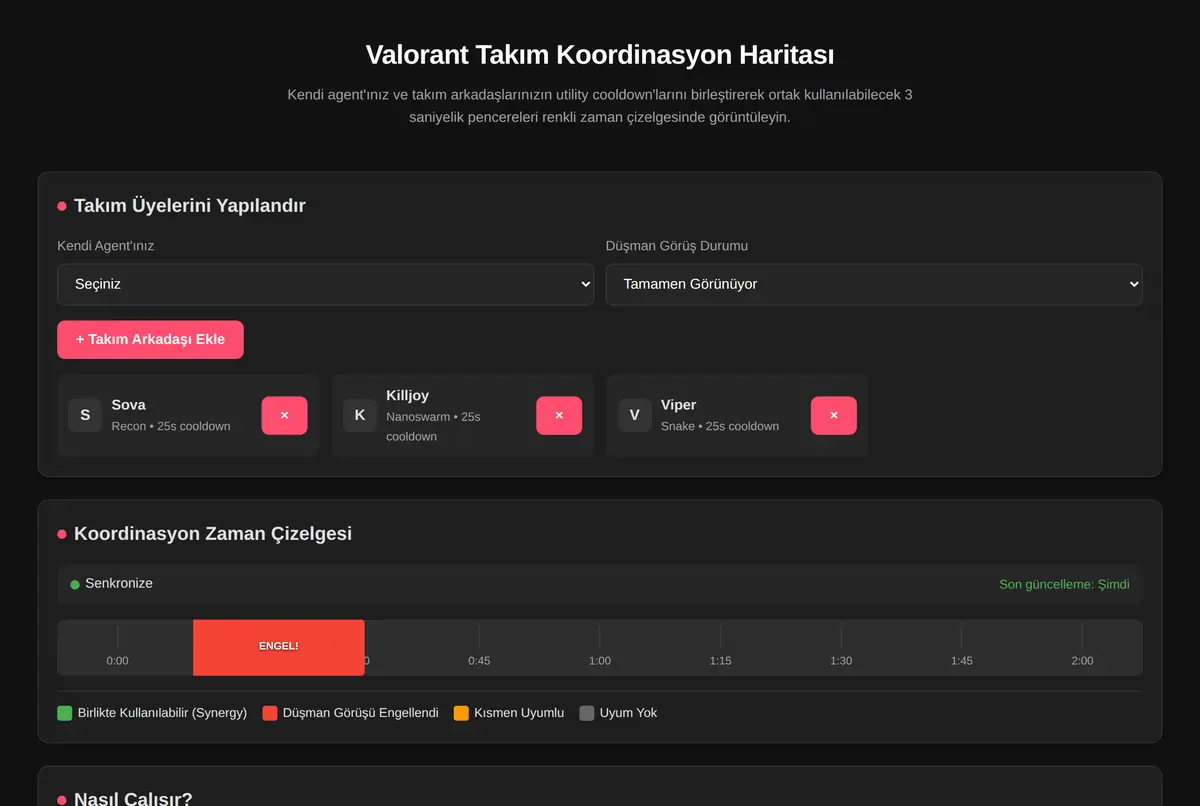Click the green Synergy legend swatch
The height and width of the screenshot is (806, 1200).
(65, 713)
